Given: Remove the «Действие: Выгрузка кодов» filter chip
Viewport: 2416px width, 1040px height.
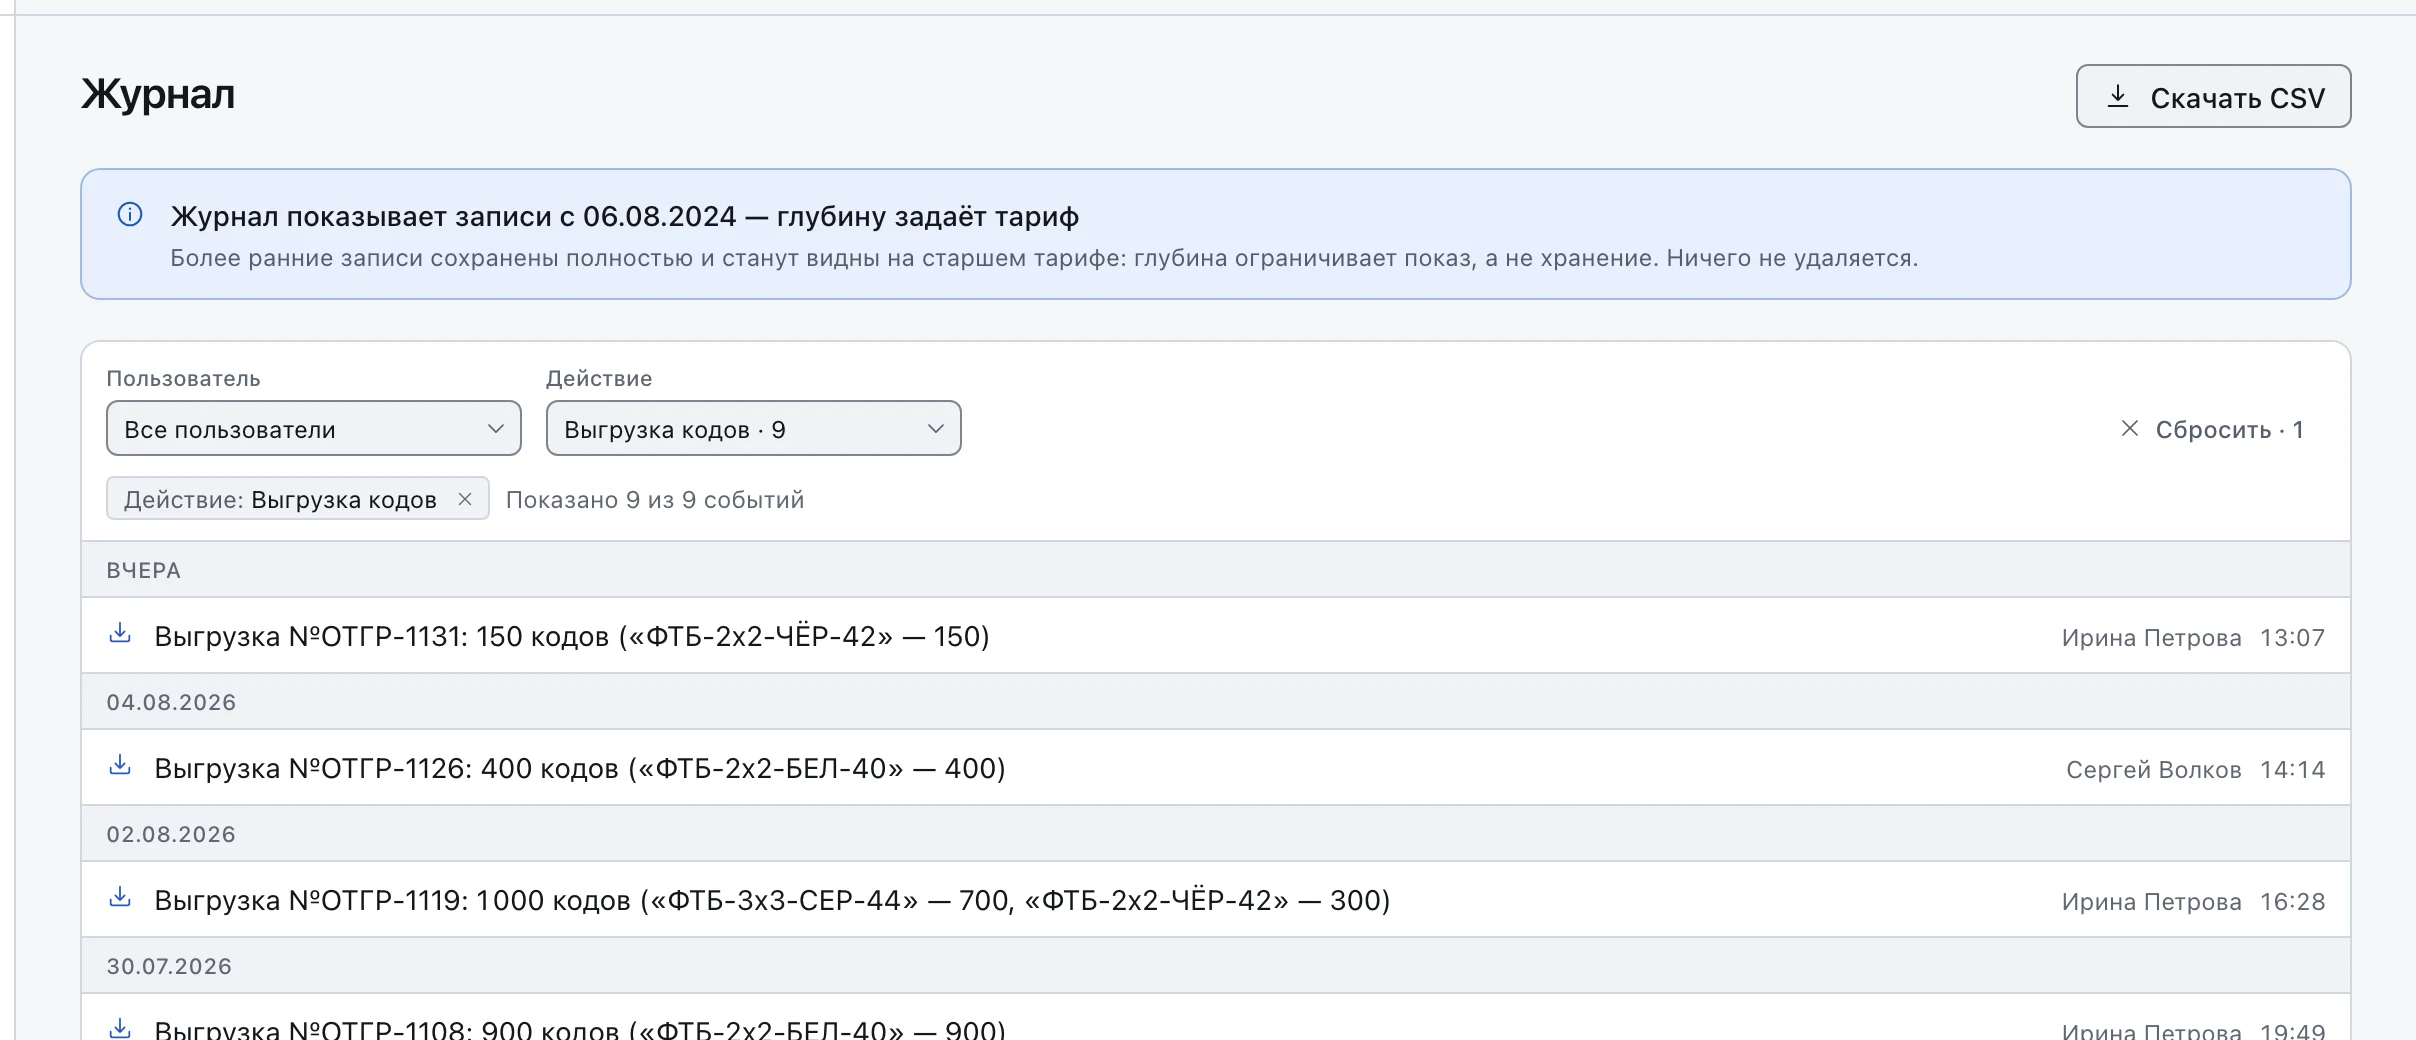Looking at the screenshot, I should coord(465,499).
